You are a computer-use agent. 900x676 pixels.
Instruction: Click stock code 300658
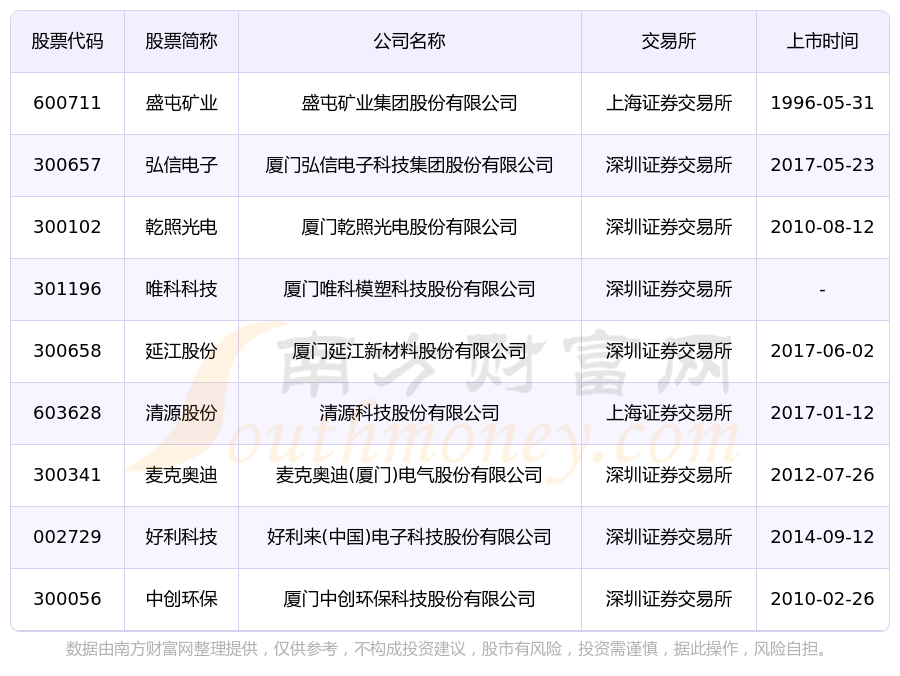pos(67,351)
